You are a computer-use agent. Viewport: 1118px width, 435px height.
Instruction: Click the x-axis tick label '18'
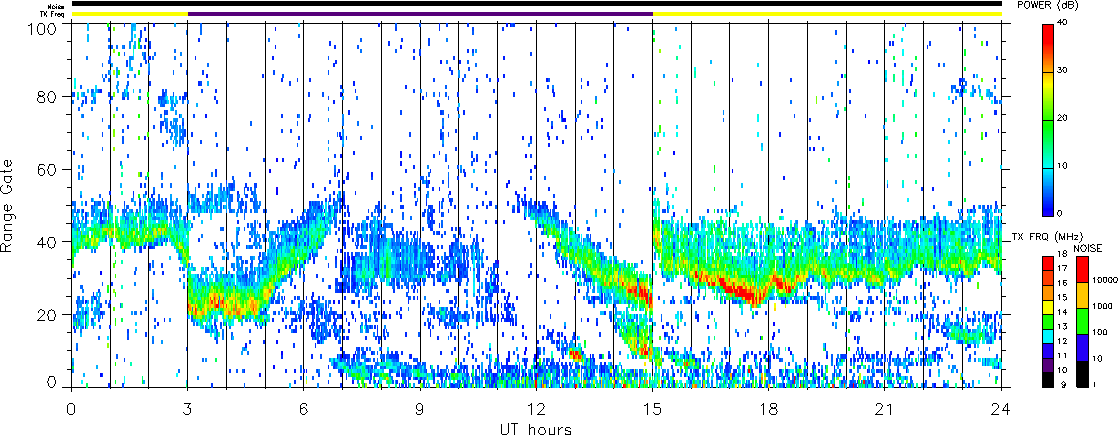(769, 409)
